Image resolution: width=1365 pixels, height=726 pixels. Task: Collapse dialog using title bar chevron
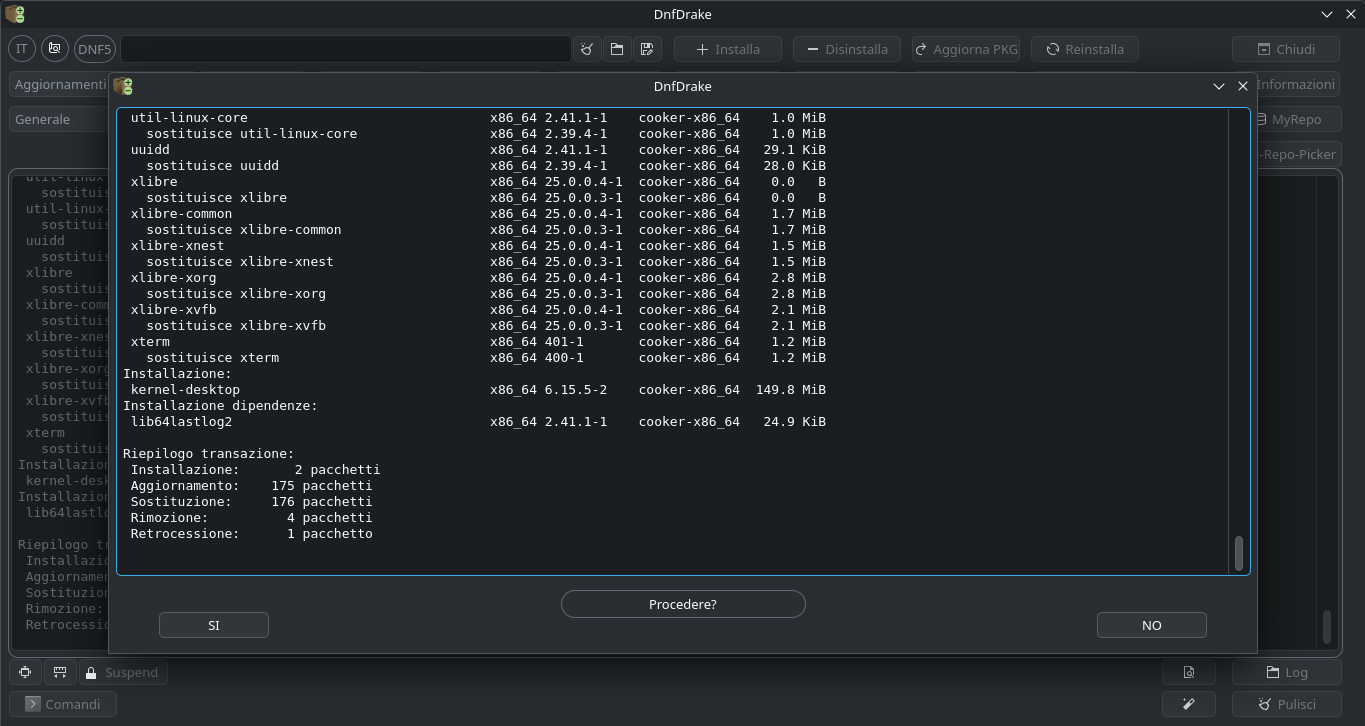(x=1218, y=86)
